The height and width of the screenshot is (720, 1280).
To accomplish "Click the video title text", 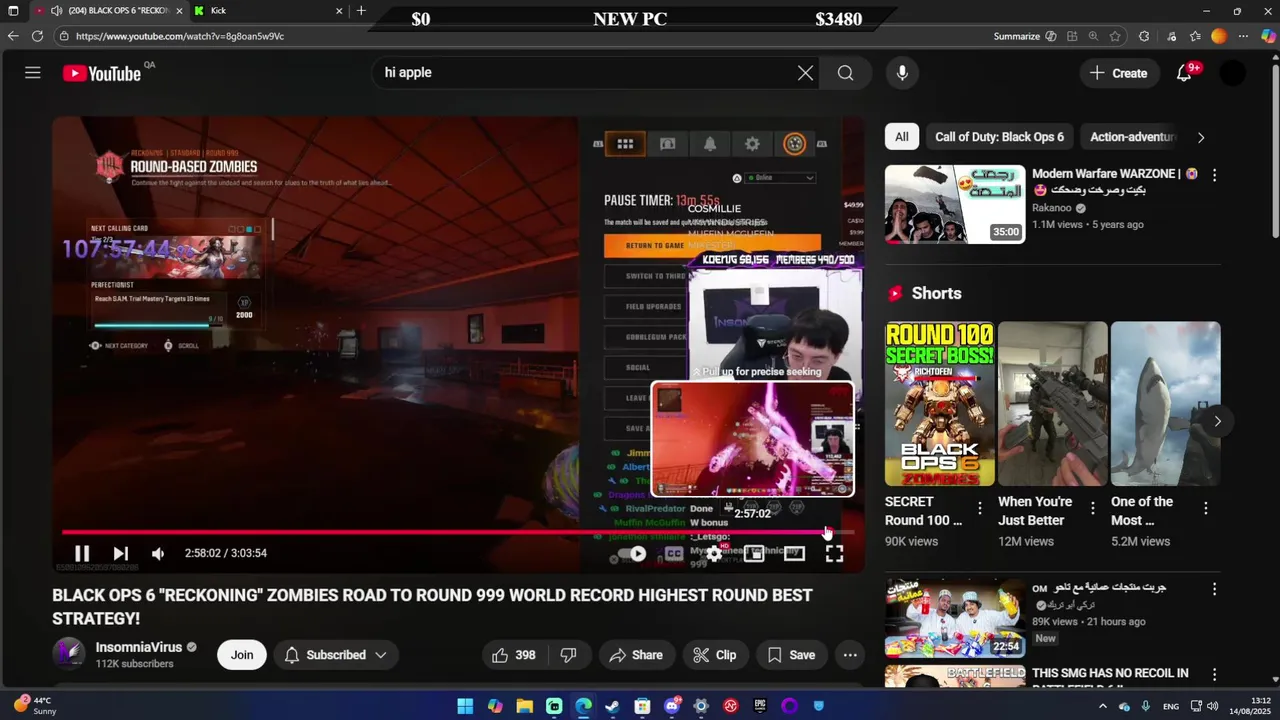I will click(x=432, y=607).
